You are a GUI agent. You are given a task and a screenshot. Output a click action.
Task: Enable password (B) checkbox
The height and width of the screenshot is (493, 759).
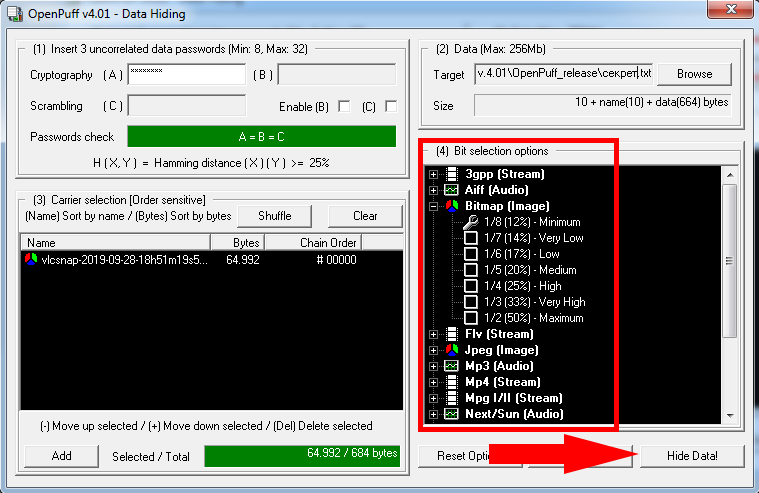point(344,106)
